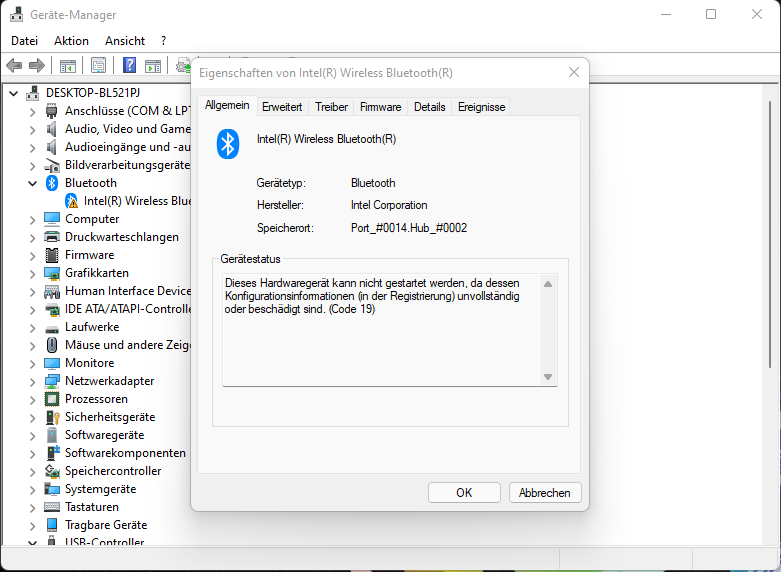Click the Tragbare Geräte device icon
This screenshot has height=572, width=781.
[x=52, y=525]
